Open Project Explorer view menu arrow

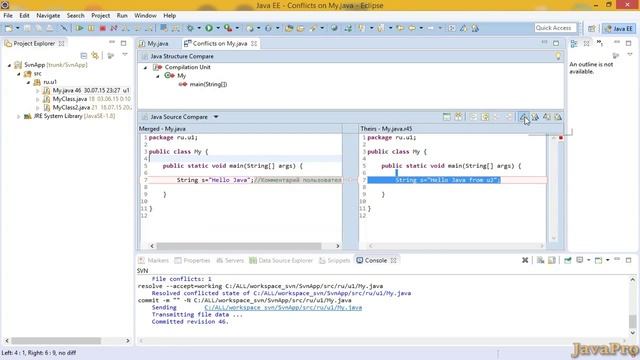125,55
